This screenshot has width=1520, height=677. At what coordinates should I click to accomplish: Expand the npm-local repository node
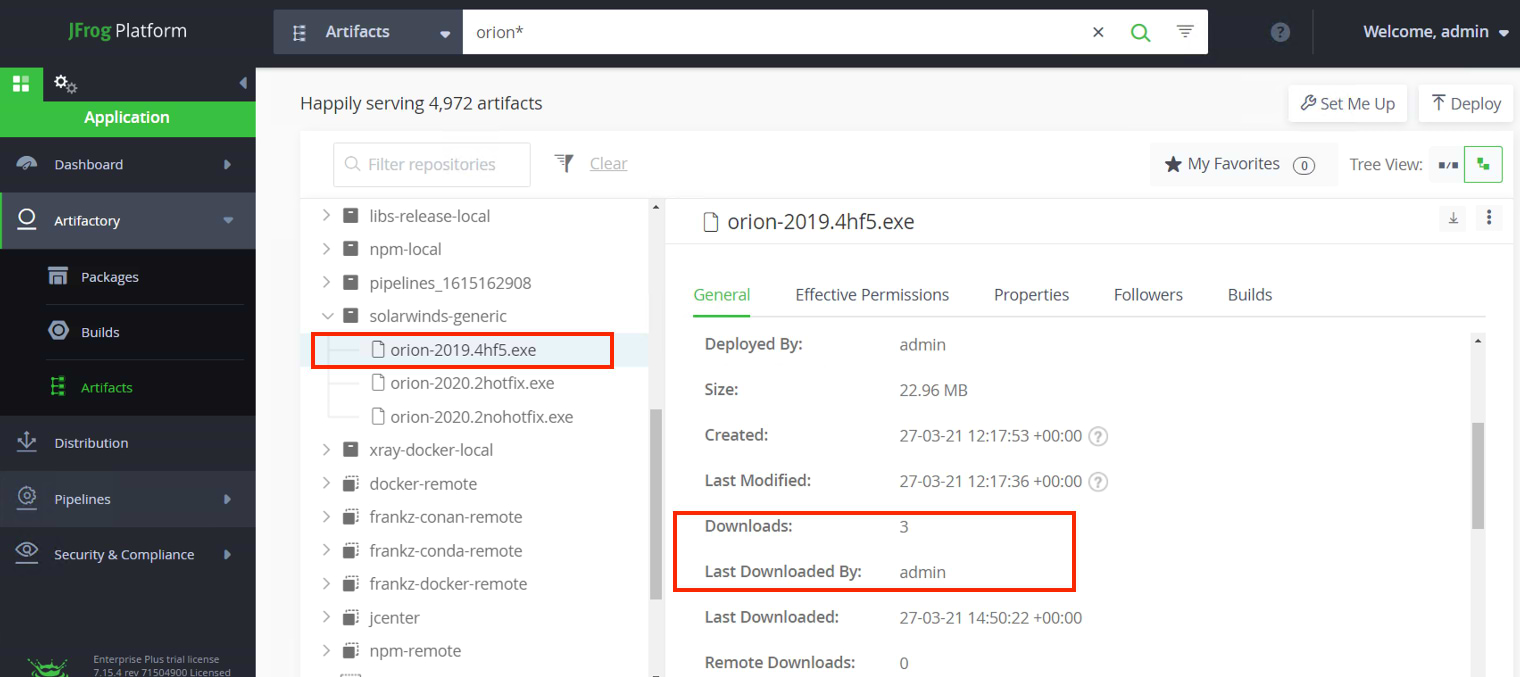click(x=326, y=249)
